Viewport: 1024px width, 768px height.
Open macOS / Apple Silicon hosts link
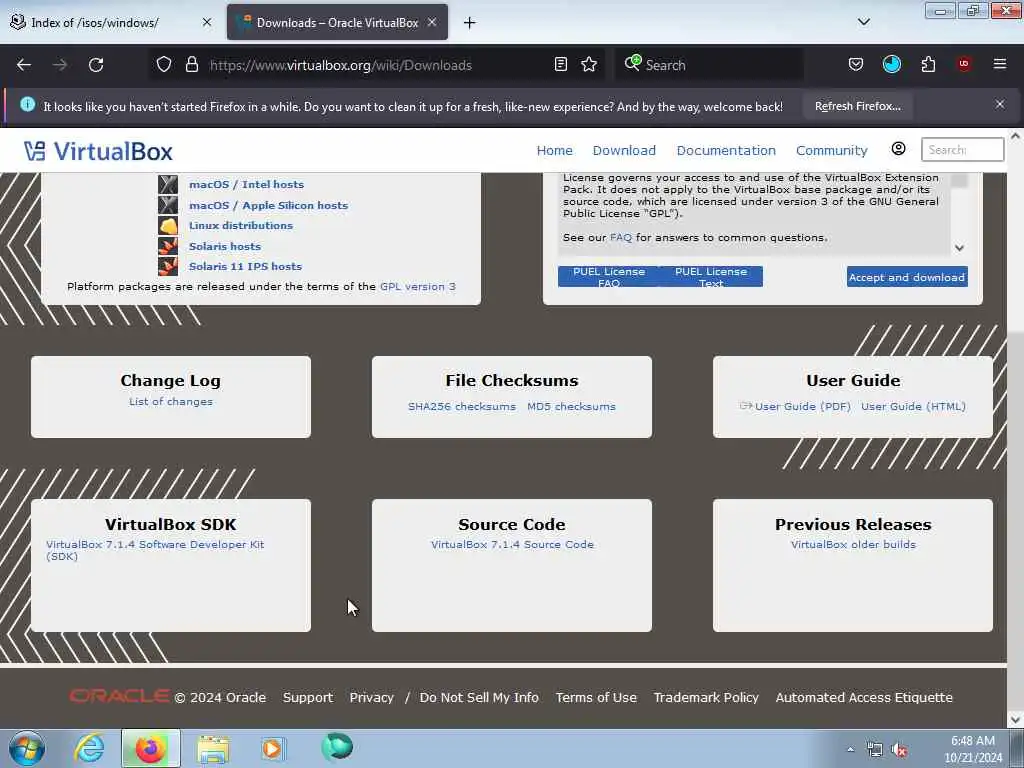(x=268, y=205)
